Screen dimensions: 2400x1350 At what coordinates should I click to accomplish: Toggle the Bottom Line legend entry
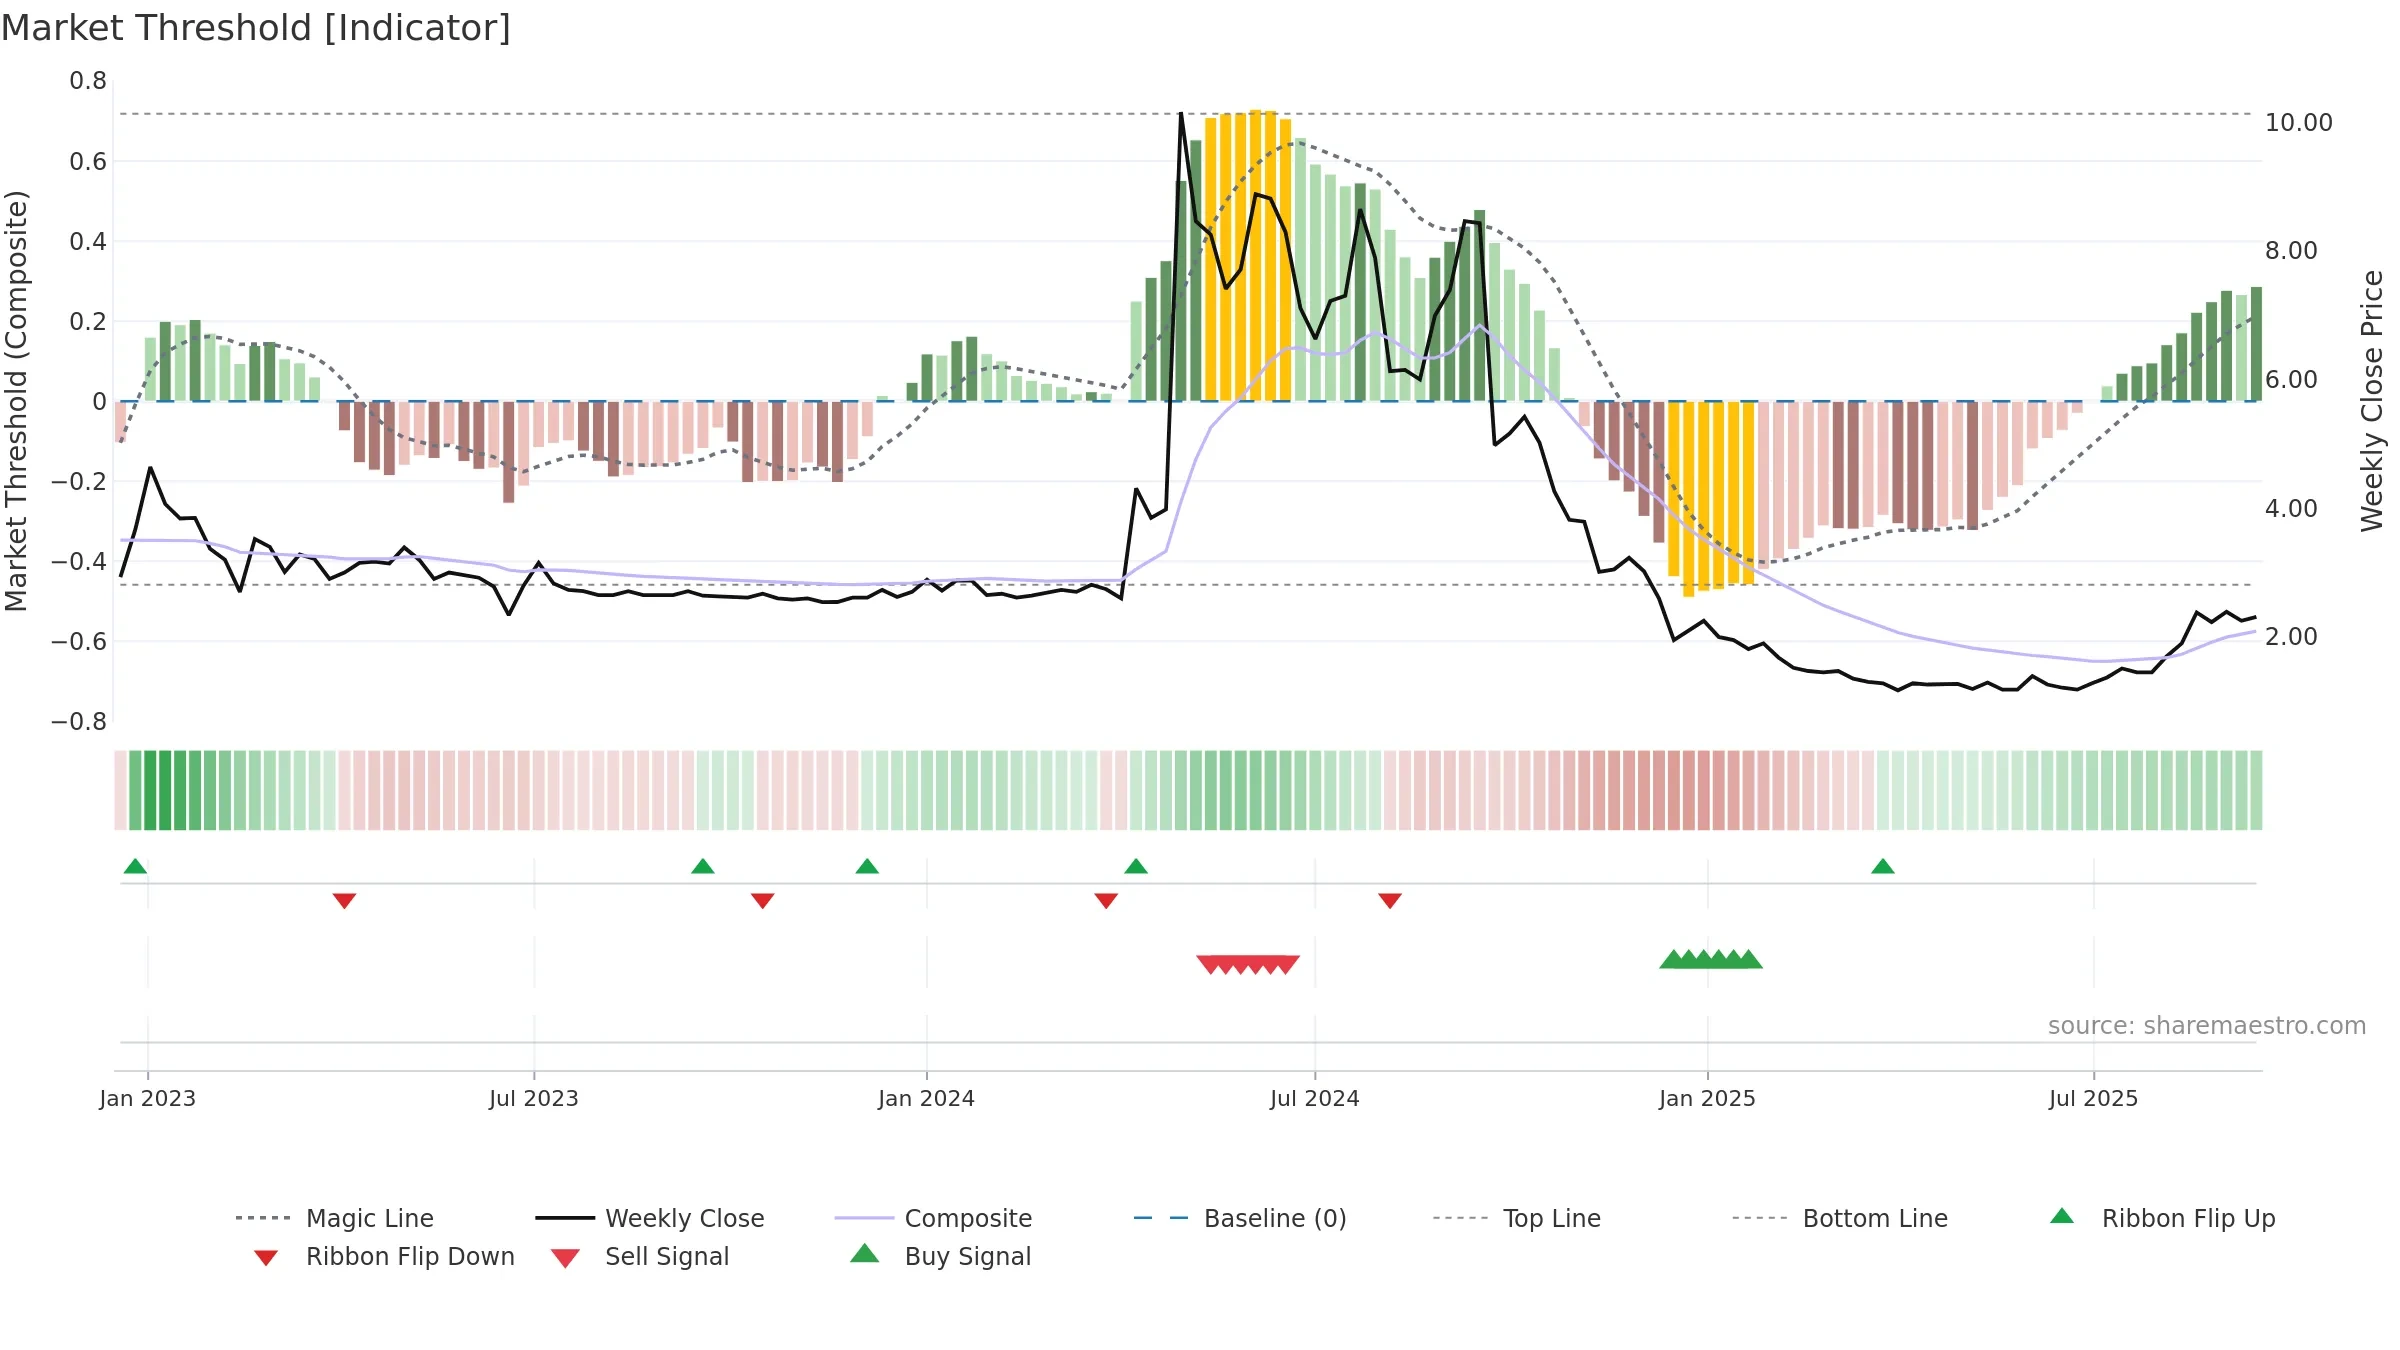pyautogui.click(x=1840, y=1218)
